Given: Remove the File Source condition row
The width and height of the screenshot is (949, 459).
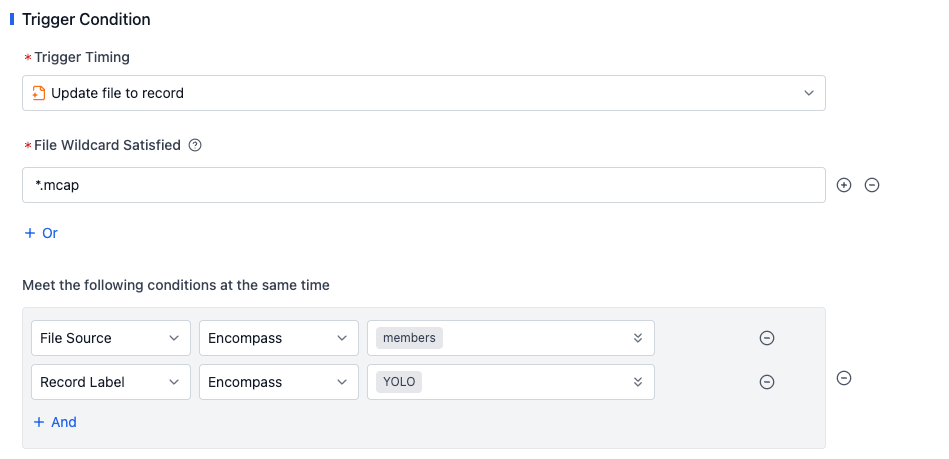Looking at the screenshot, I should coord(767,338).
